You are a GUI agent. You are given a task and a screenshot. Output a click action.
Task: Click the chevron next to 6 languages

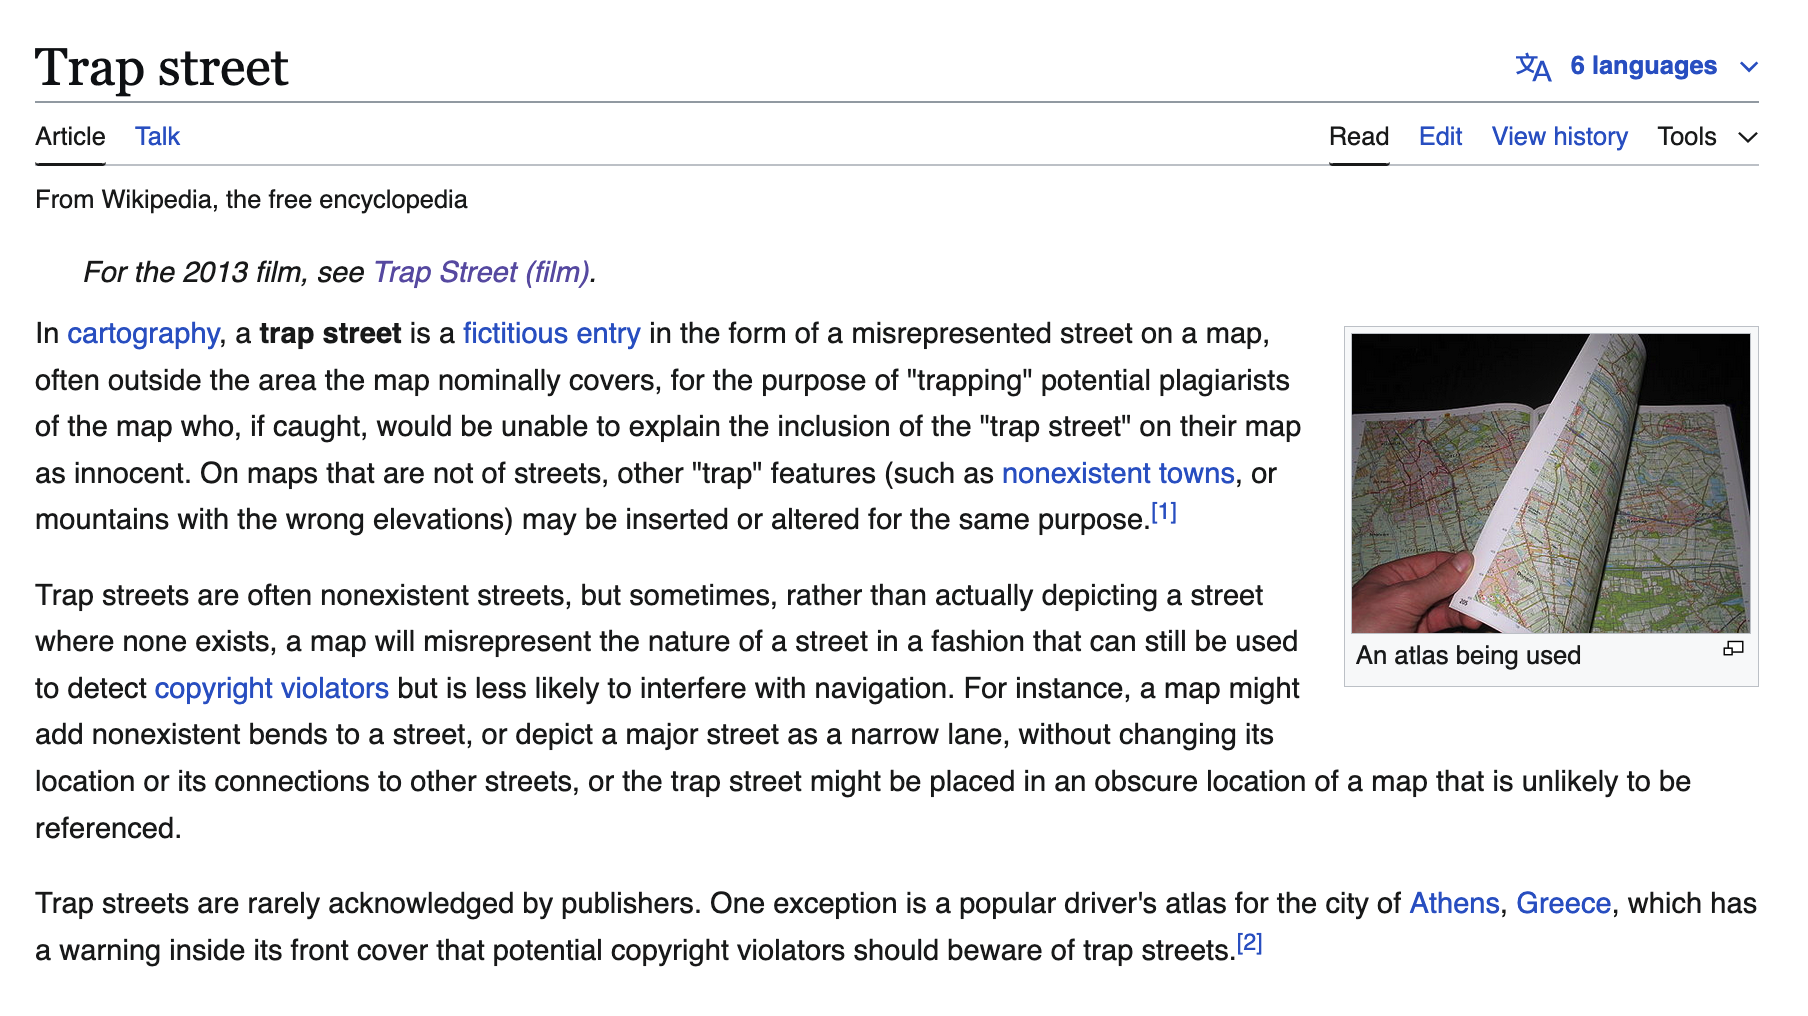[1748, 67]
